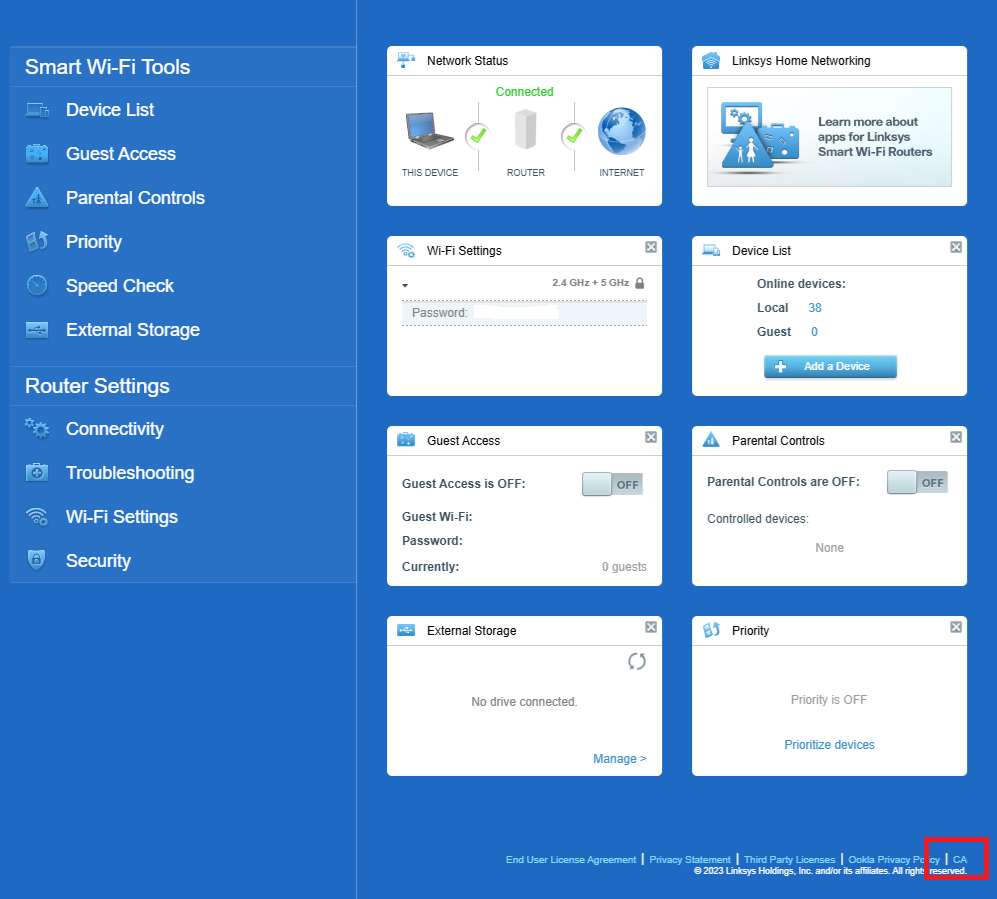Collapse the Priority widget with its X

click(x=956, y=627)
